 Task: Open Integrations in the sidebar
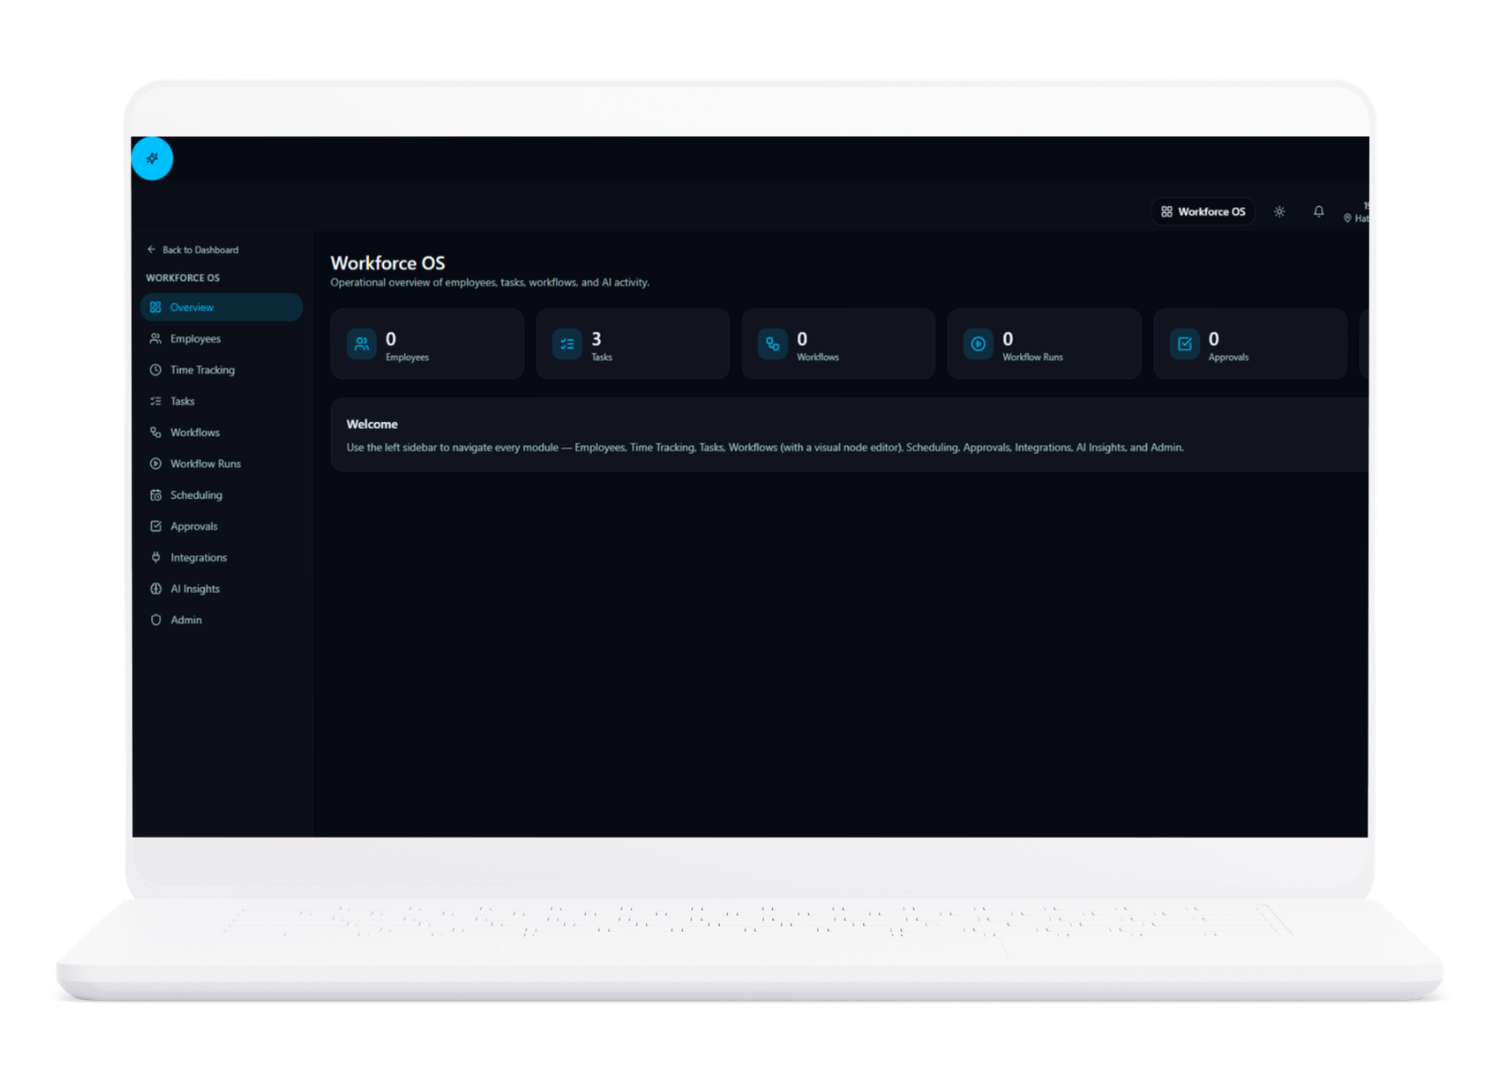click(x=221, y=557)
